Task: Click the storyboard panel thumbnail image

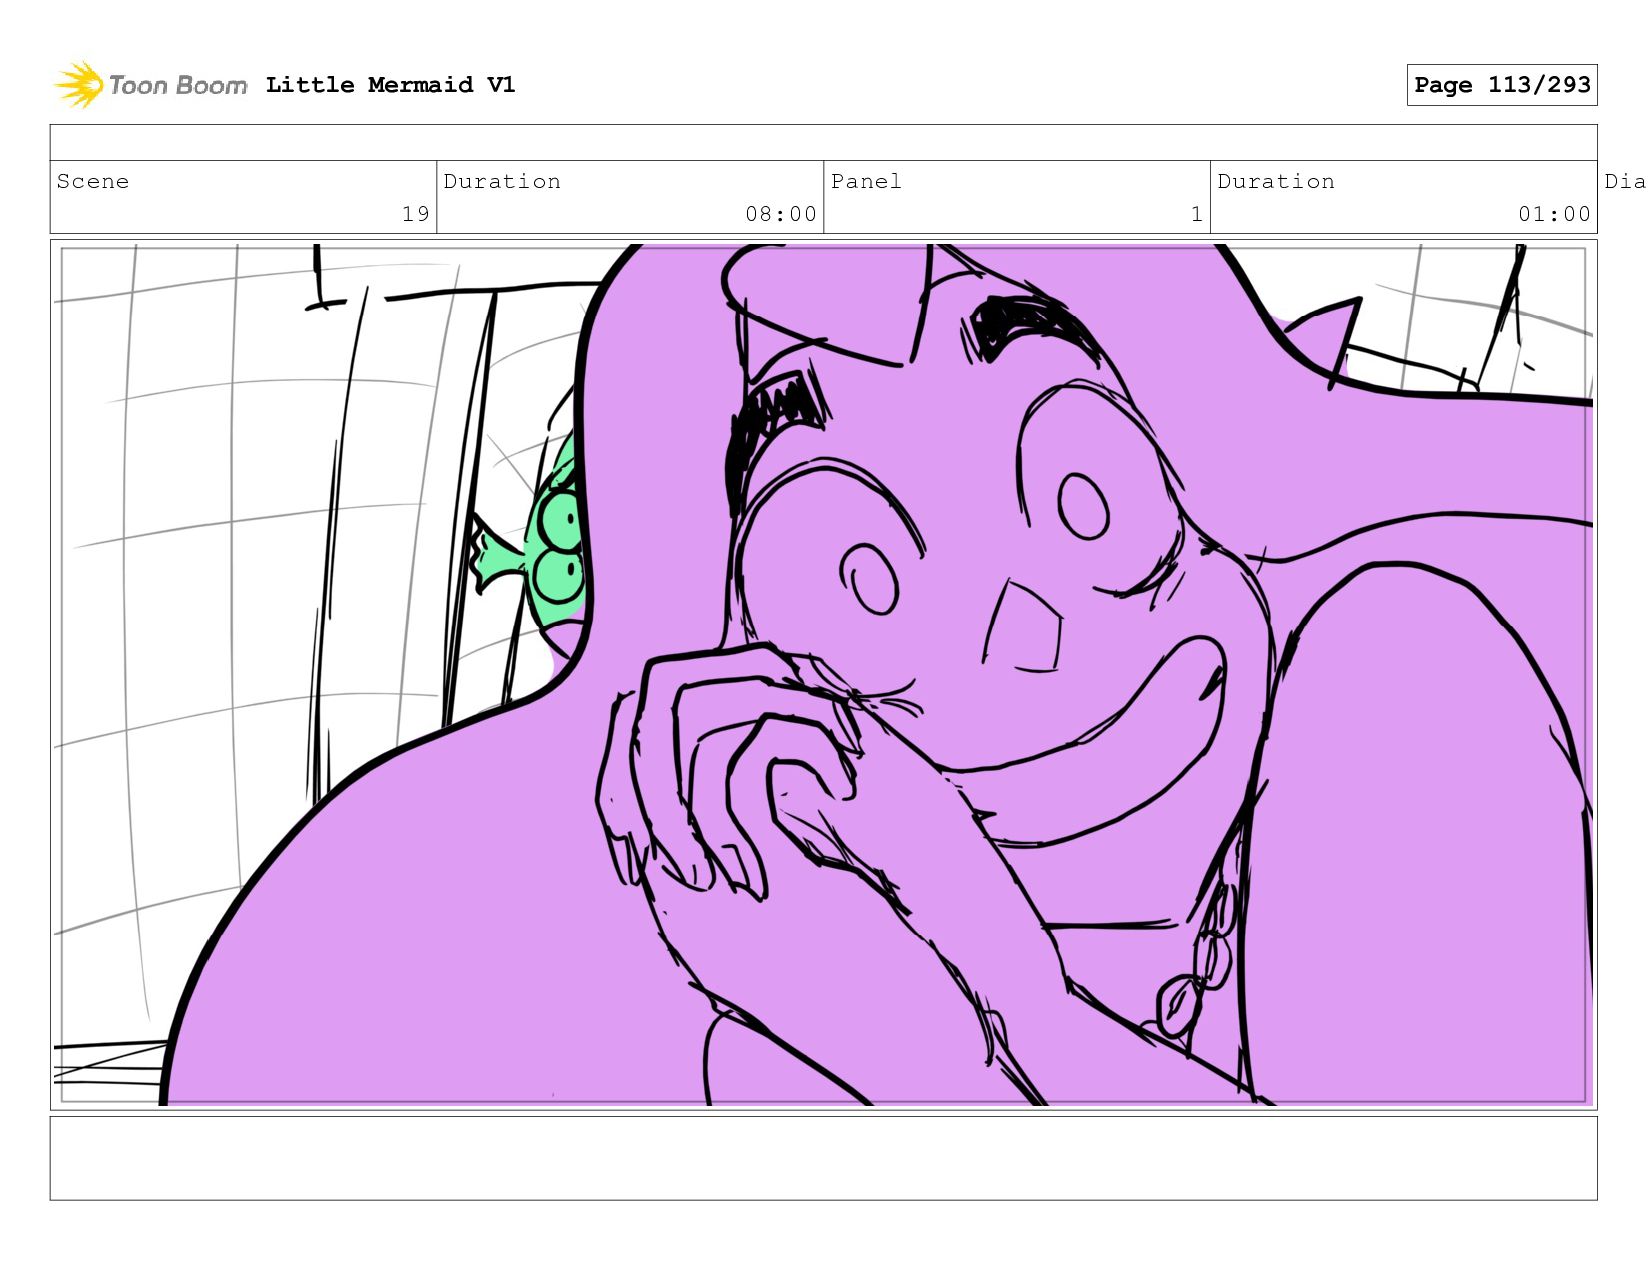Action: (x=824, y=675)
